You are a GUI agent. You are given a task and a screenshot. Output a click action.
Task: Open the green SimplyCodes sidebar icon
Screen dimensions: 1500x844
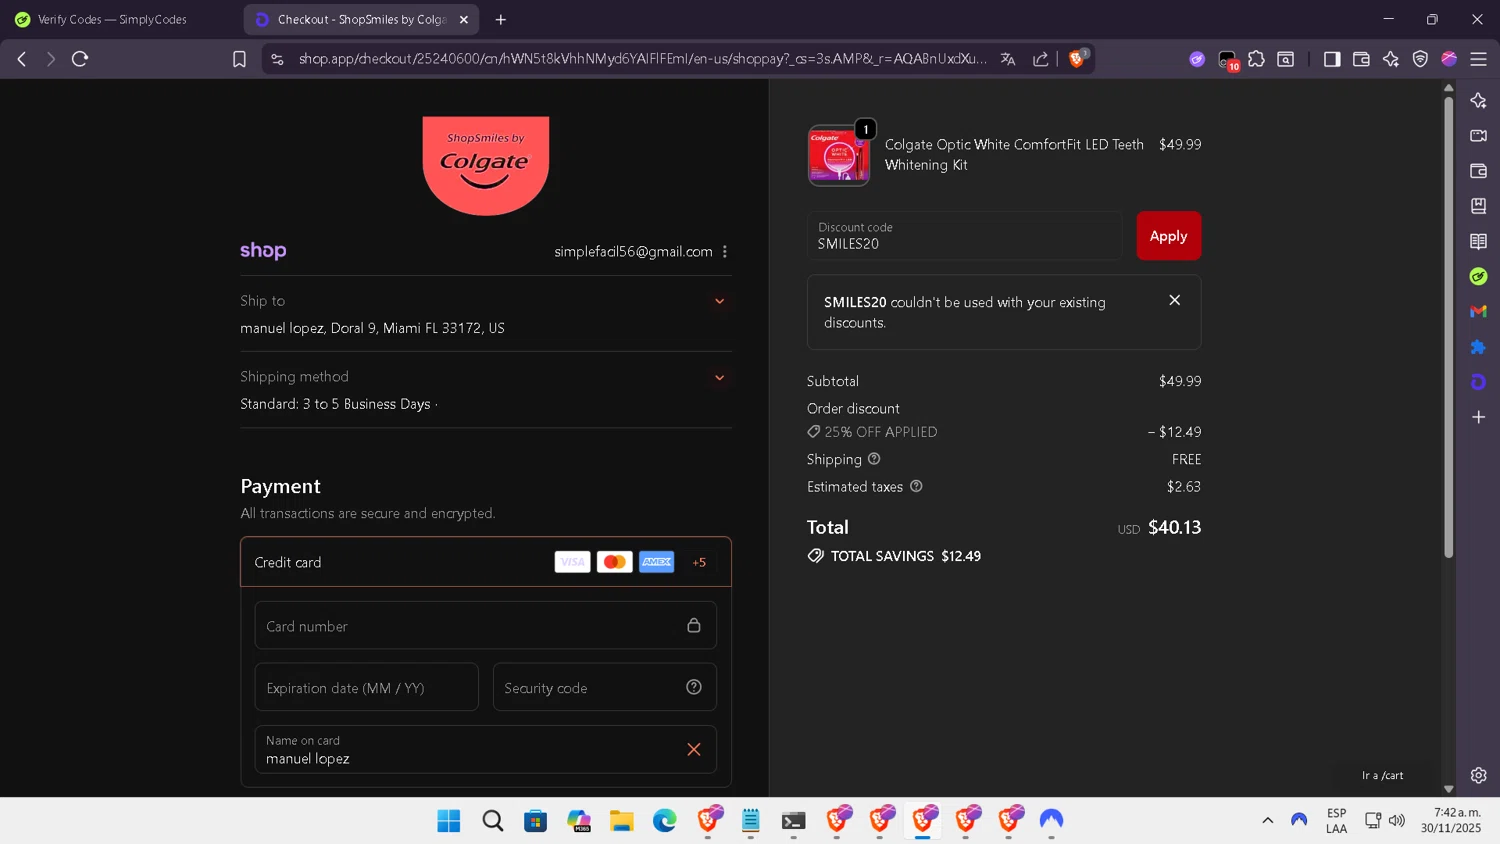click(x=1478, y=276)
